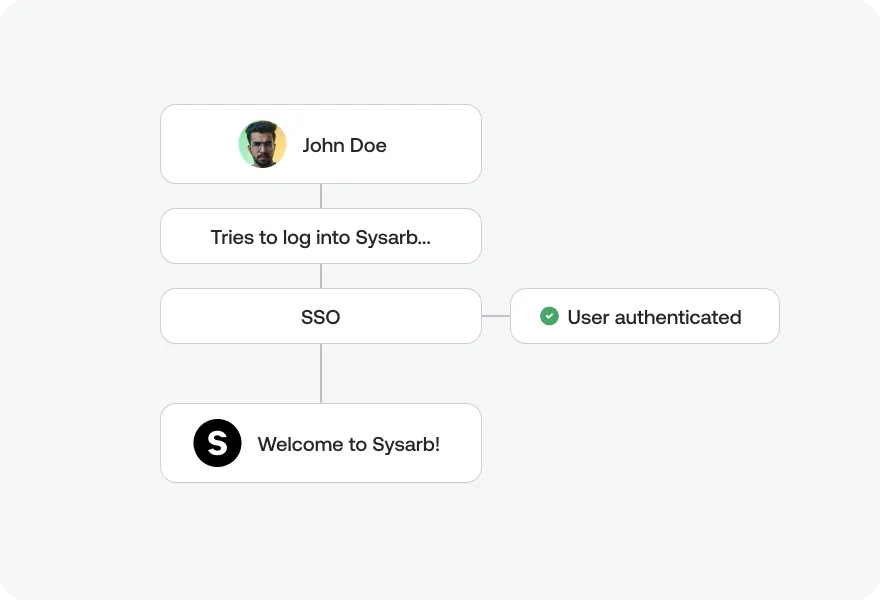Click the 'Welcome to Sysarb!' message text
Image resolution: width=880 pixels, height=600 pixels.
click(349, 444)
